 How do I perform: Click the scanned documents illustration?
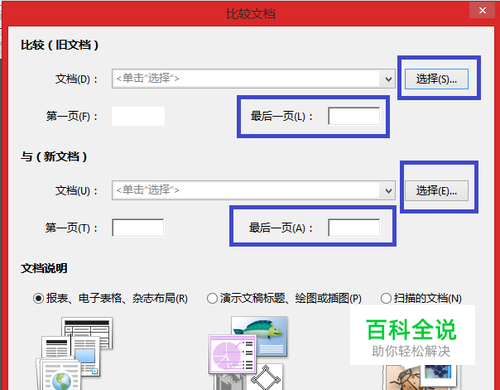[423, 377]
